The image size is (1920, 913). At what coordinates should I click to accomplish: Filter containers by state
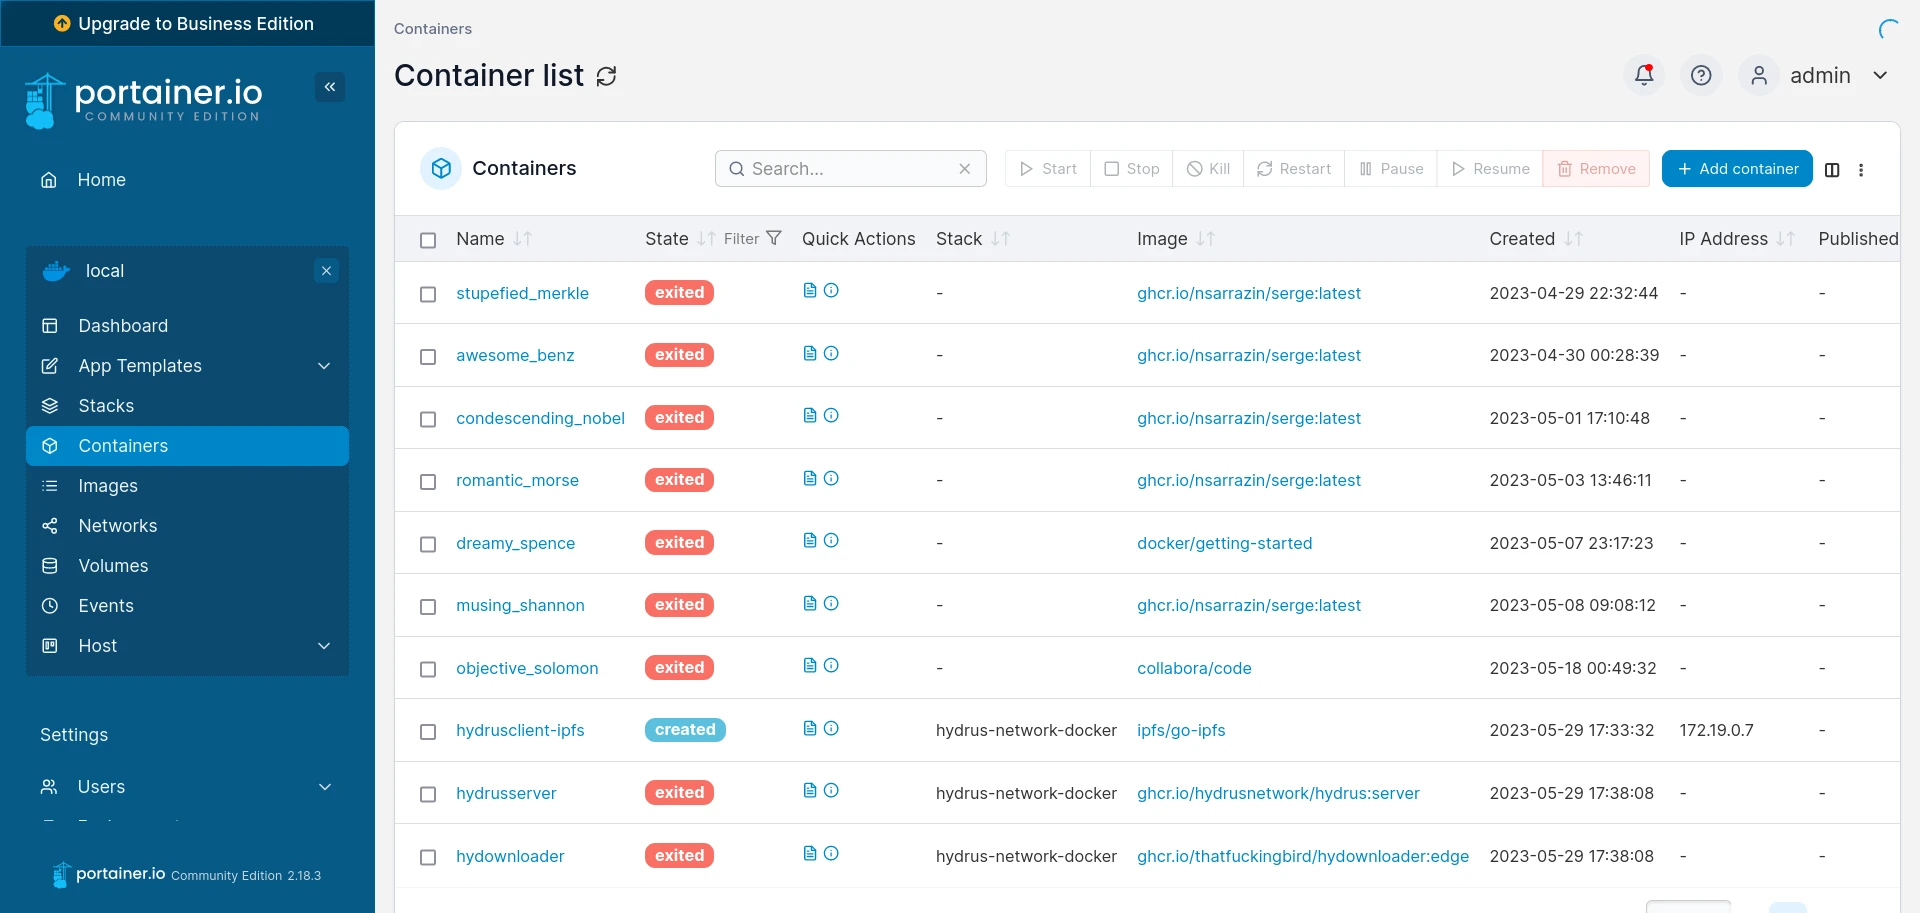tap(752, 239)
